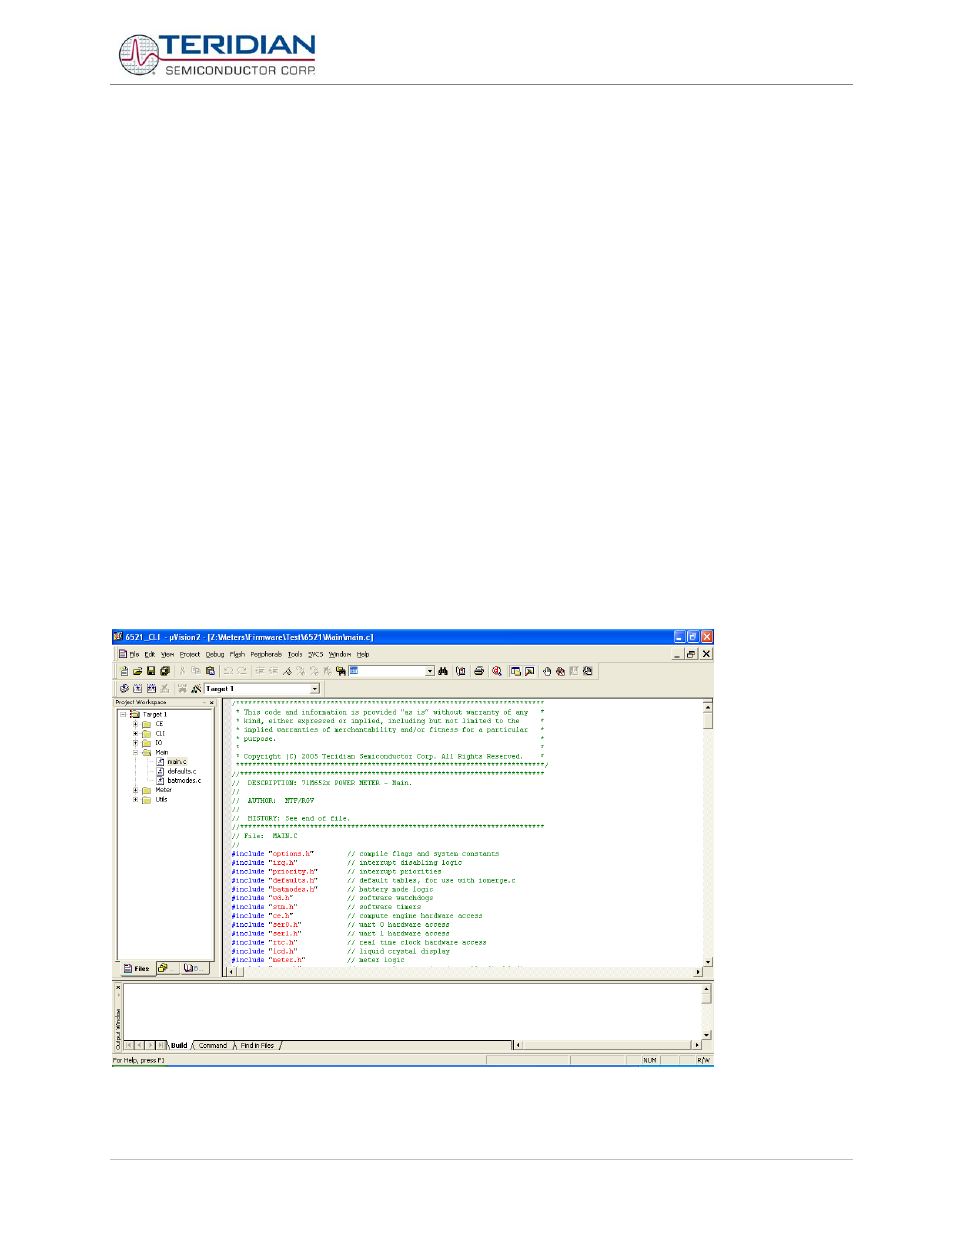Click the Rebuild all target files icon
The image size is (954, 1235).
tap(151, 688)
